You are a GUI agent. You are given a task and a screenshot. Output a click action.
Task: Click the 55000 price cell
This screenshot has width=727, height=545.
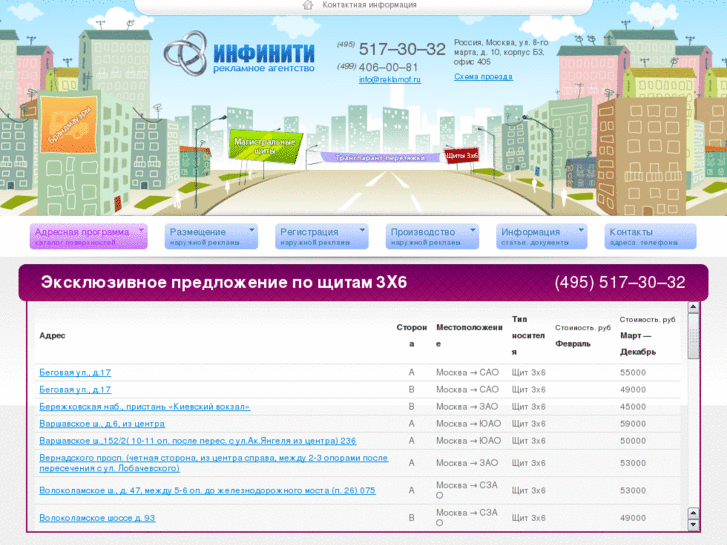(x=633, y=372)
